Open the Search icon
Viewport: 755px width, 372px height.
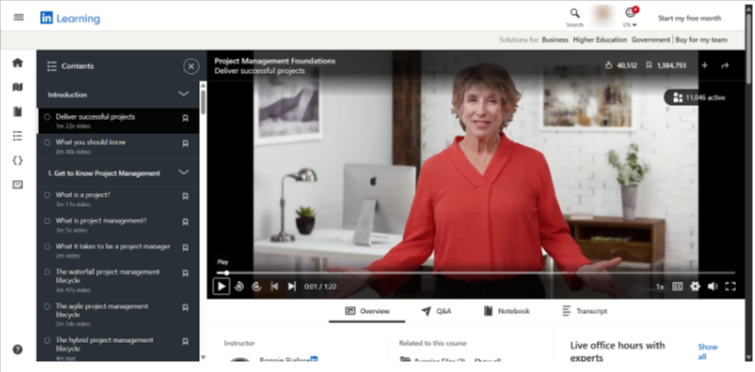(574, 17)
